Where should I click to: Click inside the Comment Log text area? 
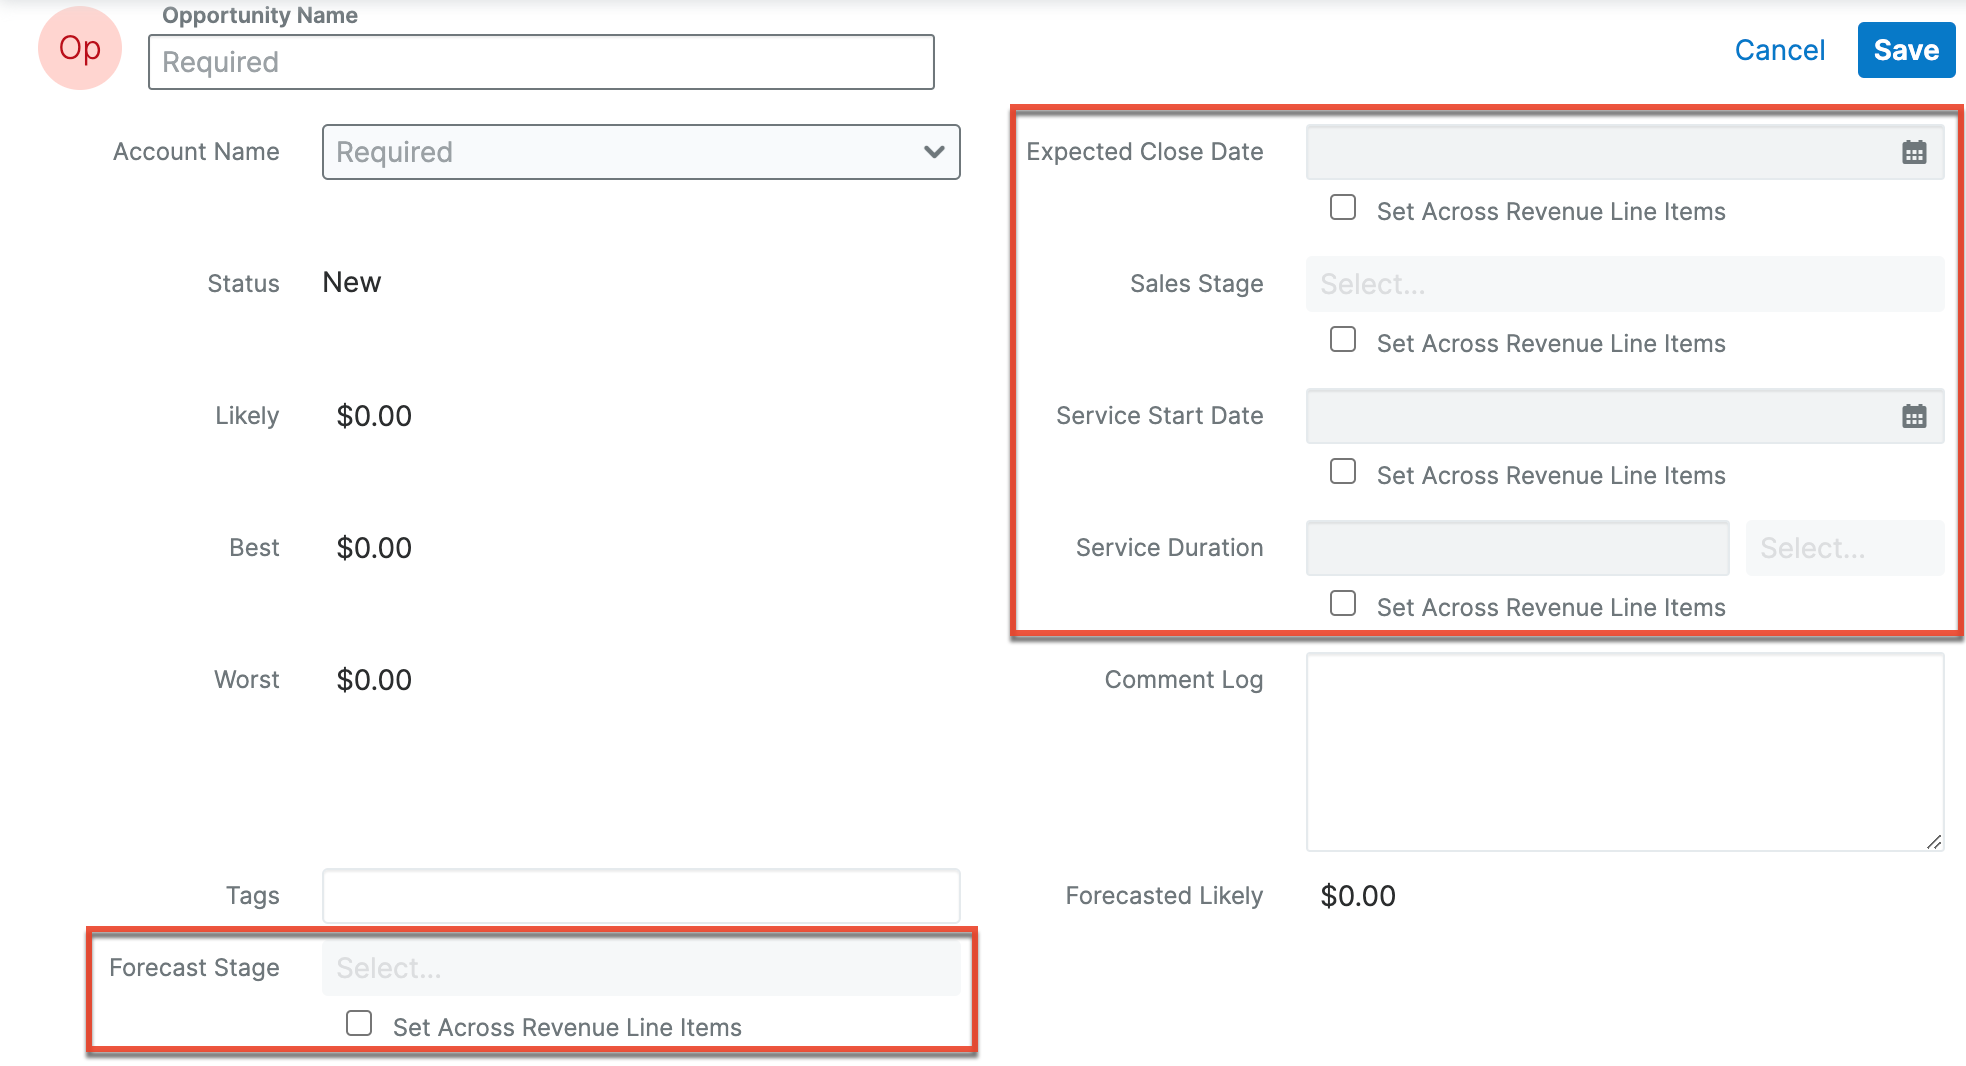(x=1624, y=752)
